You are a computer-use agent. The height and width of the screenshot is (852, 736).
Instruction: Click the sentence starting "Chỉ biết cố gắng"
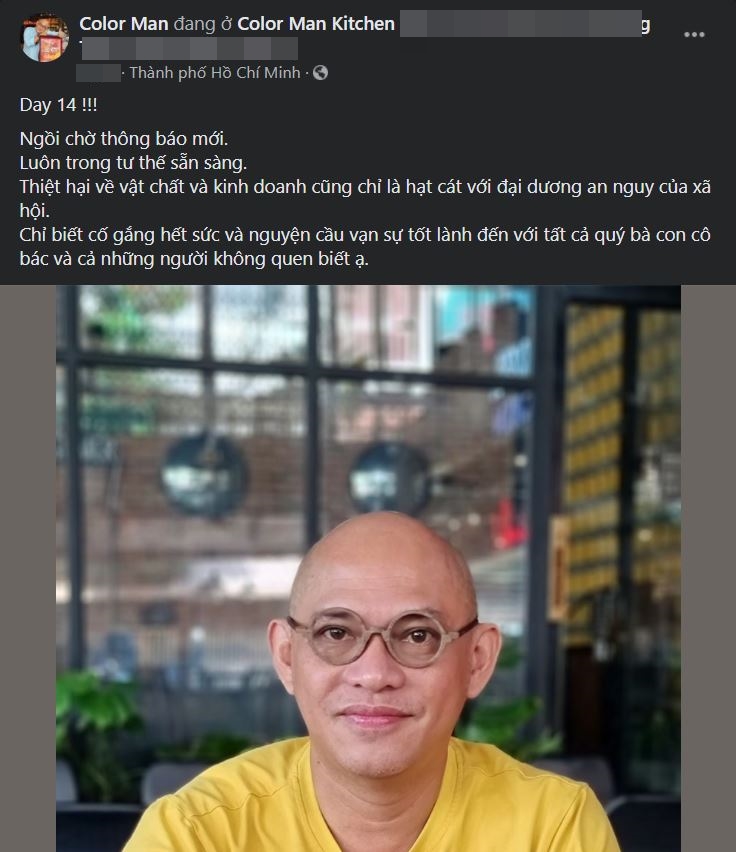pyautogui.click(x=365, y=246)
